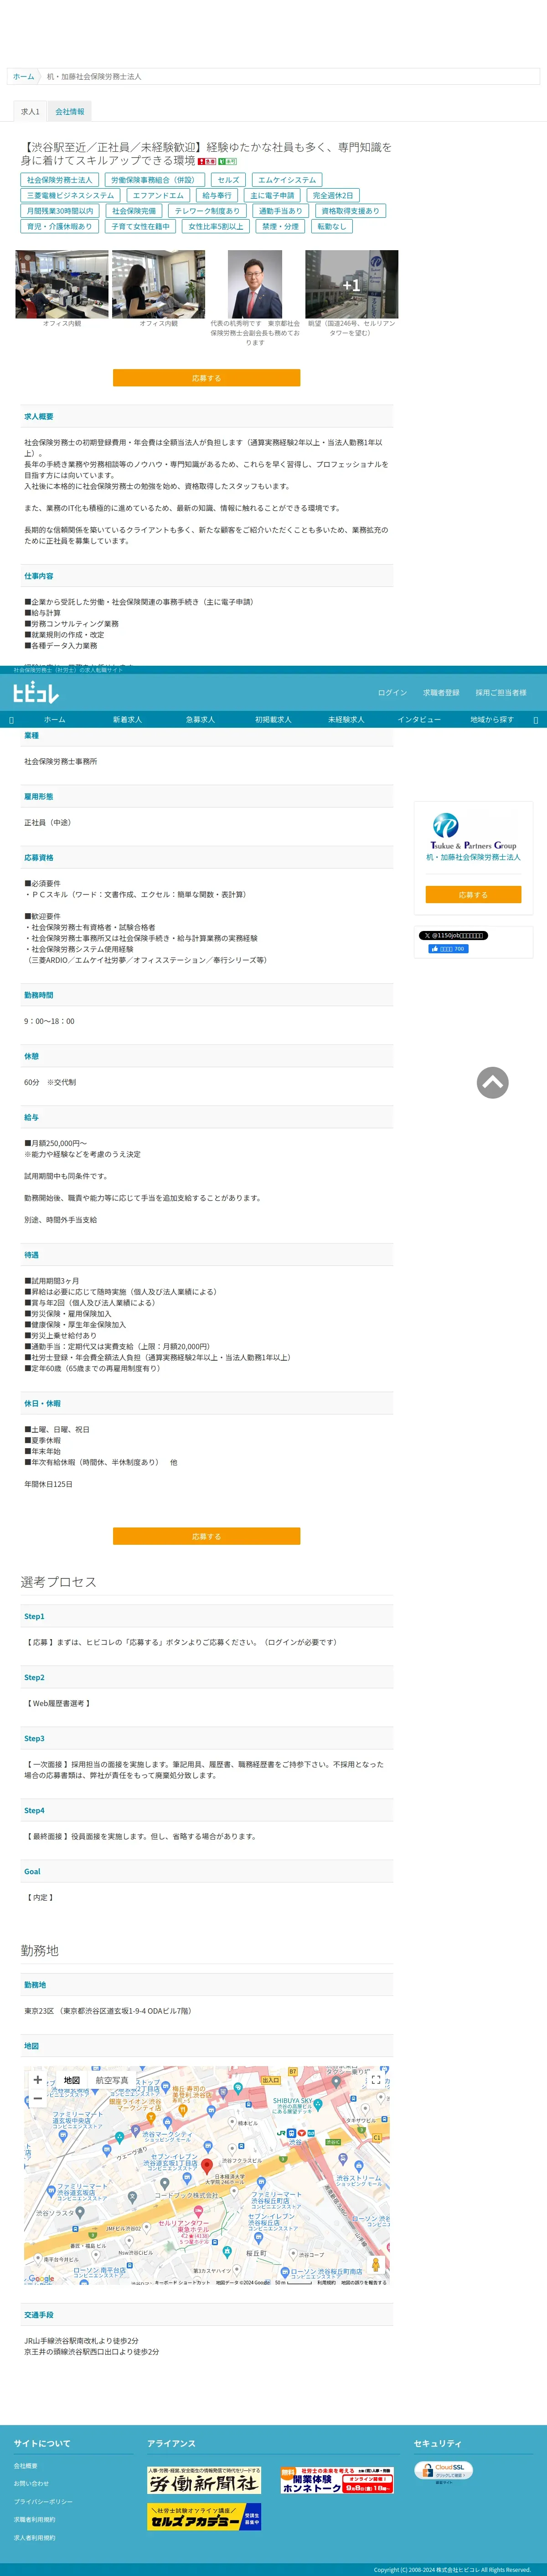547x2576 pixels.
Task: Click the Google logo on the map
Action: (41, 2278)
